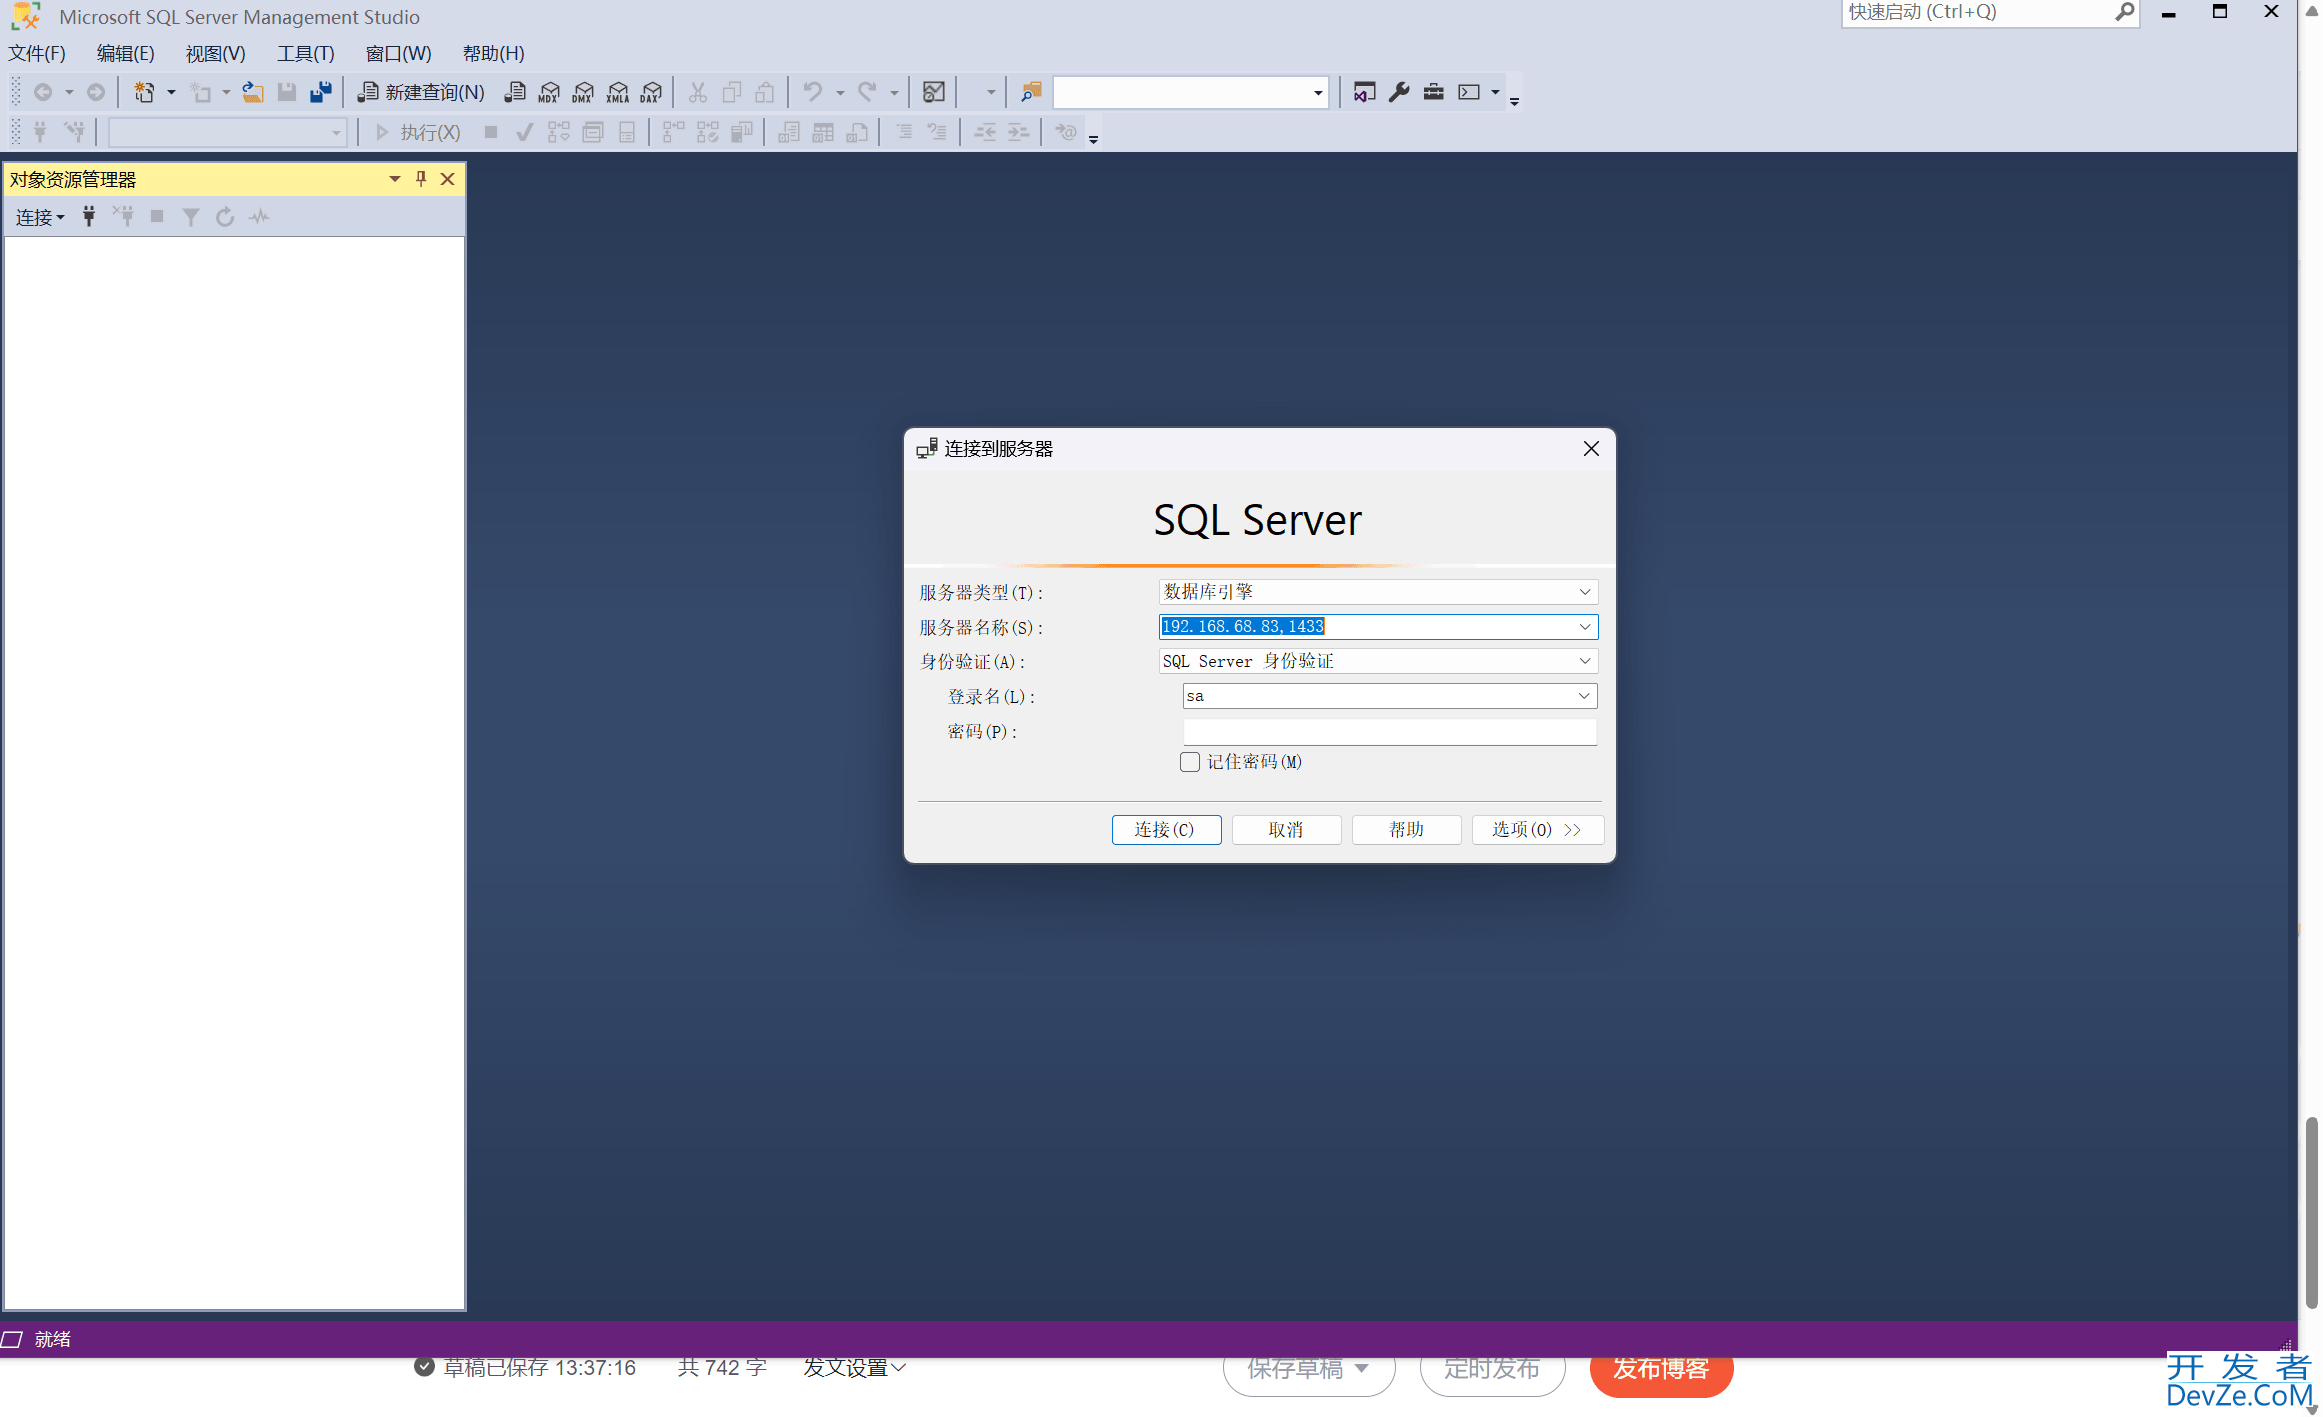Click the Database Engine Query icon
This screenshot has height=1417, width=2323.
point(515,92)
